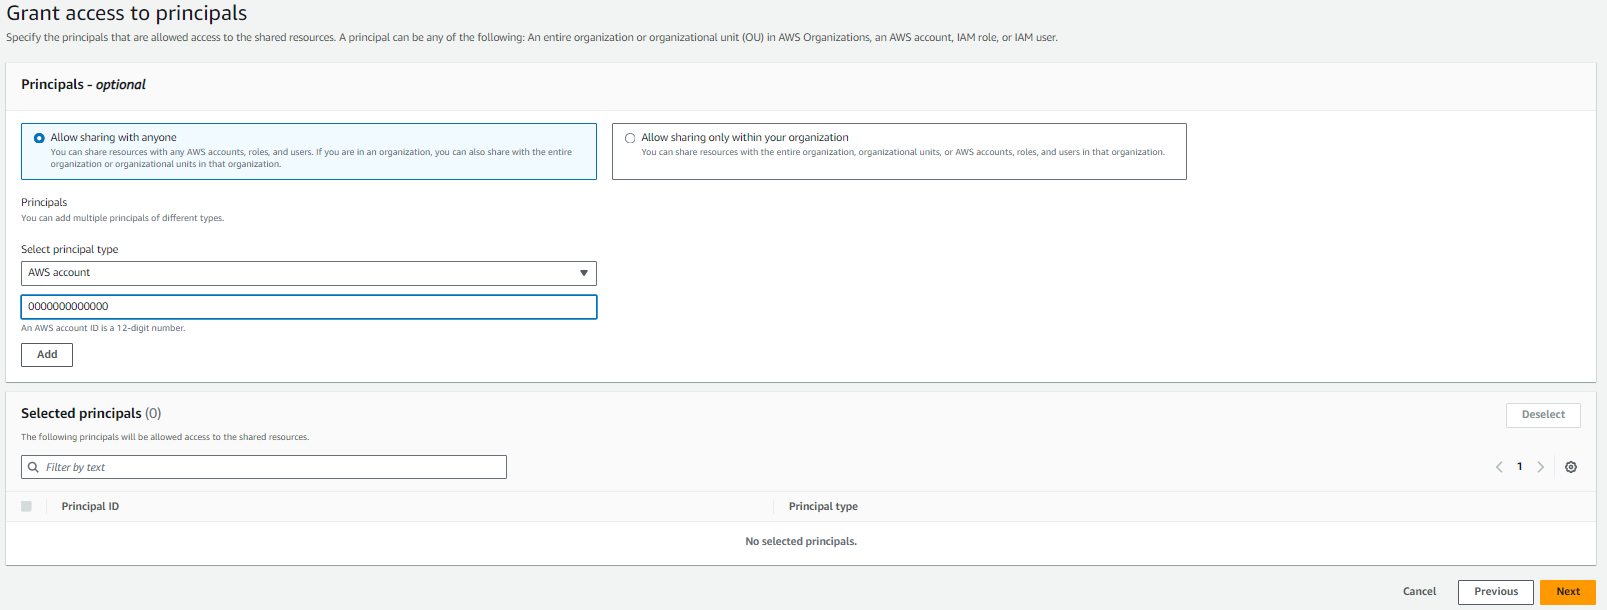Viewport: 1607px width, 610px height.
Task: Cancel the resource share wizard
Action: tap(1419, 592)
